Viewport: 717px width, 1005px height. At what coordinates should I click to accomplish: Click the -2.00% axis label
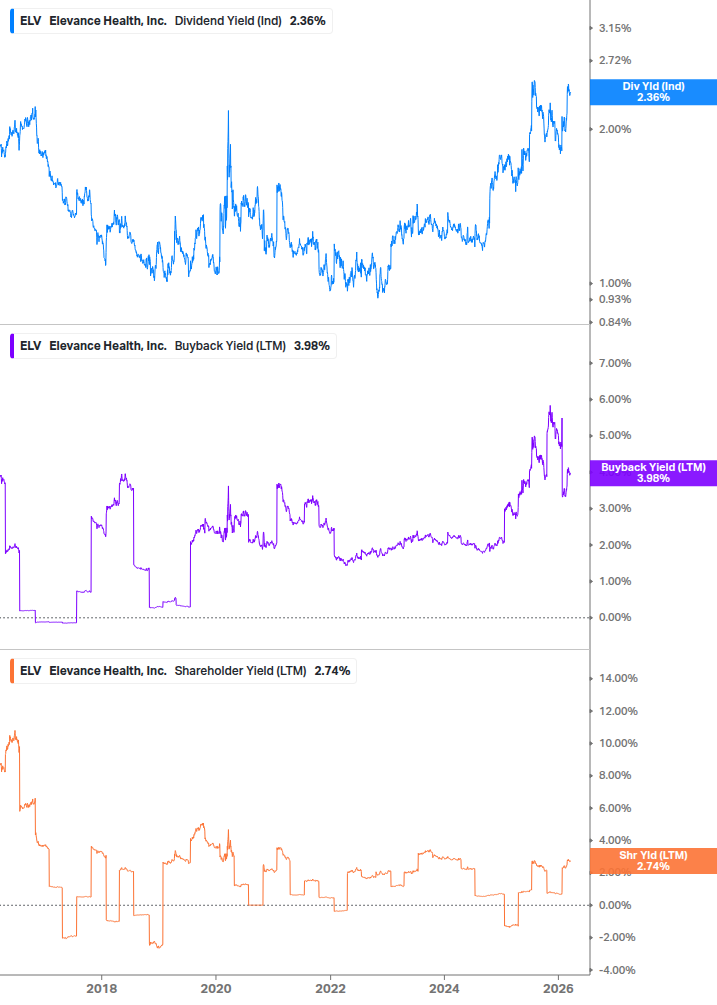click(x=616, y=937)
